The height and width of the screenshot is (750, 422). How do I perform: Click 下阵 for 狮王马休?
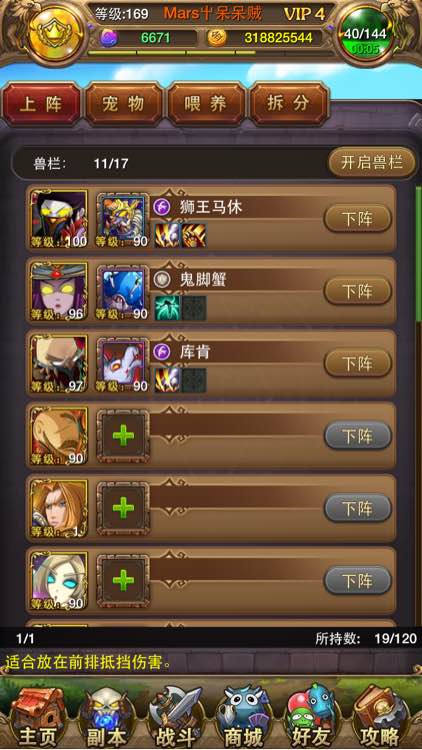tap(358, 219)
